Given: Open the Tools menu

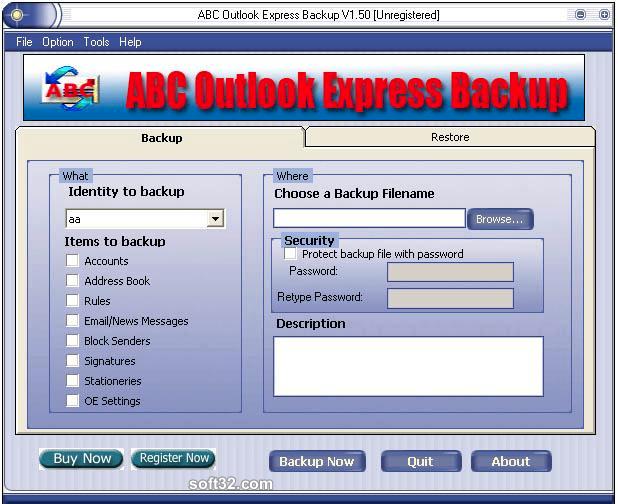Looking at the screenshot, I should coord(96,42).
